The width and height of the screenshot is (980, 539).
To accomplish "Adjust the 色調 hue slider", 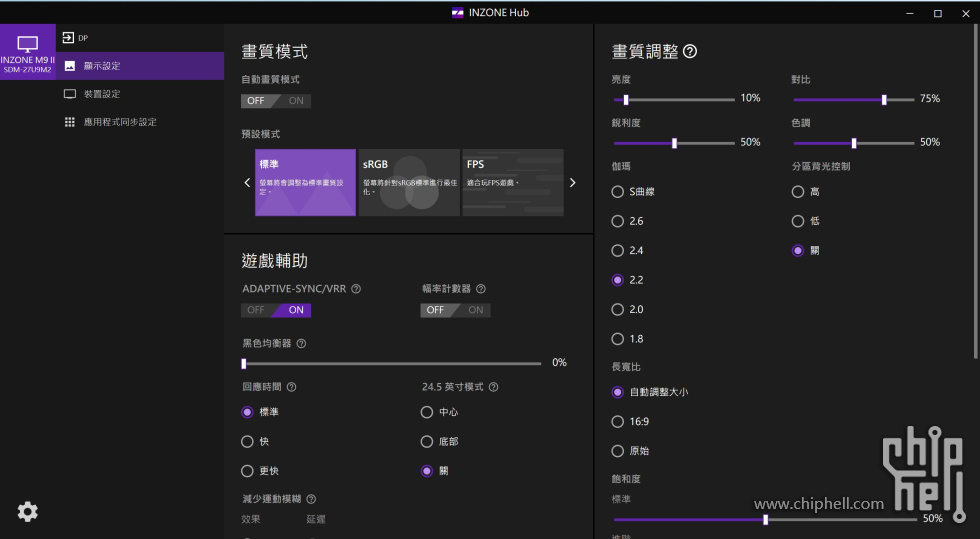I will [x=854, y=143].
